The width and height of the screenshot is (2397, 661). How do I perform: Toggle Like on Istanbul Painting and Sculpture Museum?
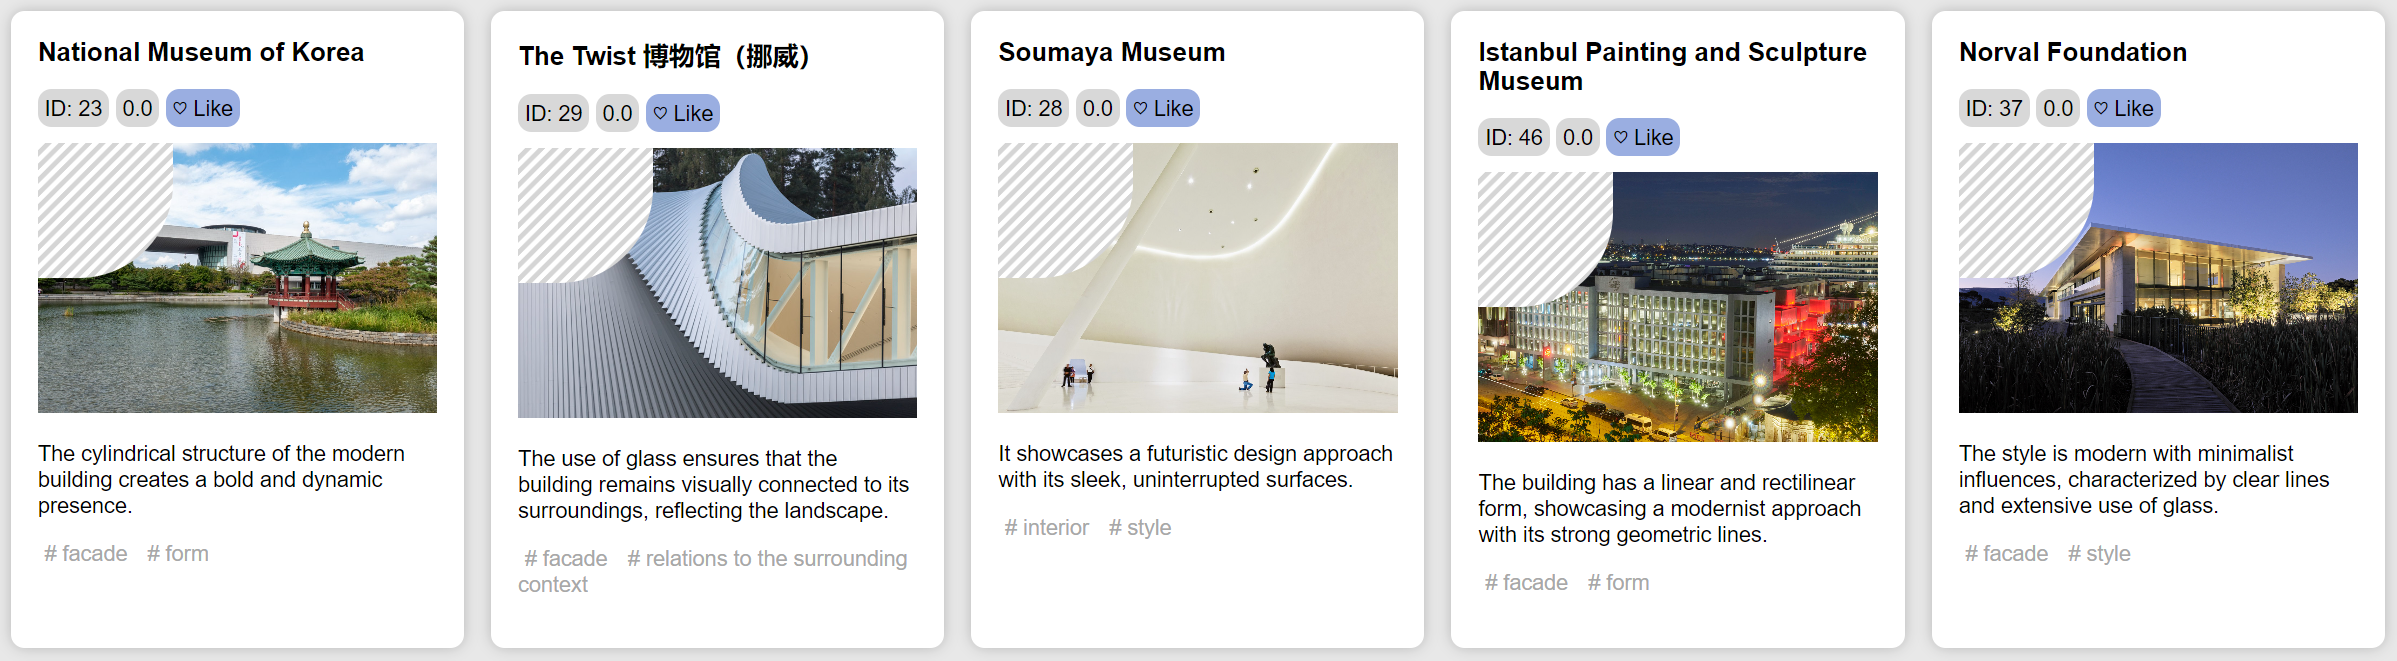click(x=1643, y=137)
